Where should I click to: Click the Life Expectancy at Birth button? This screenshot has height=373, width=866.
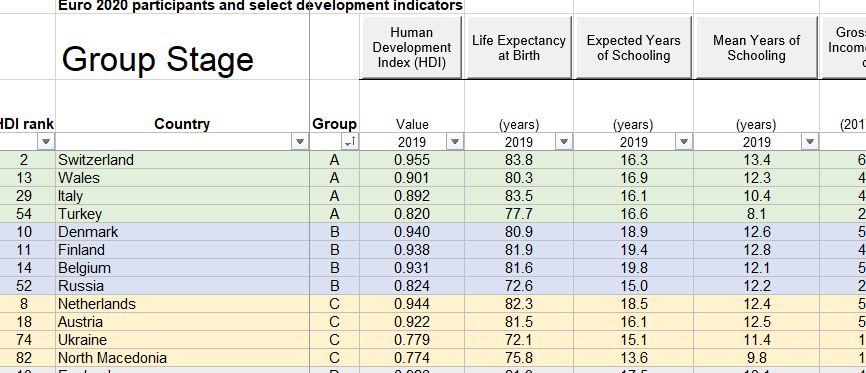(x=519, y=48)
